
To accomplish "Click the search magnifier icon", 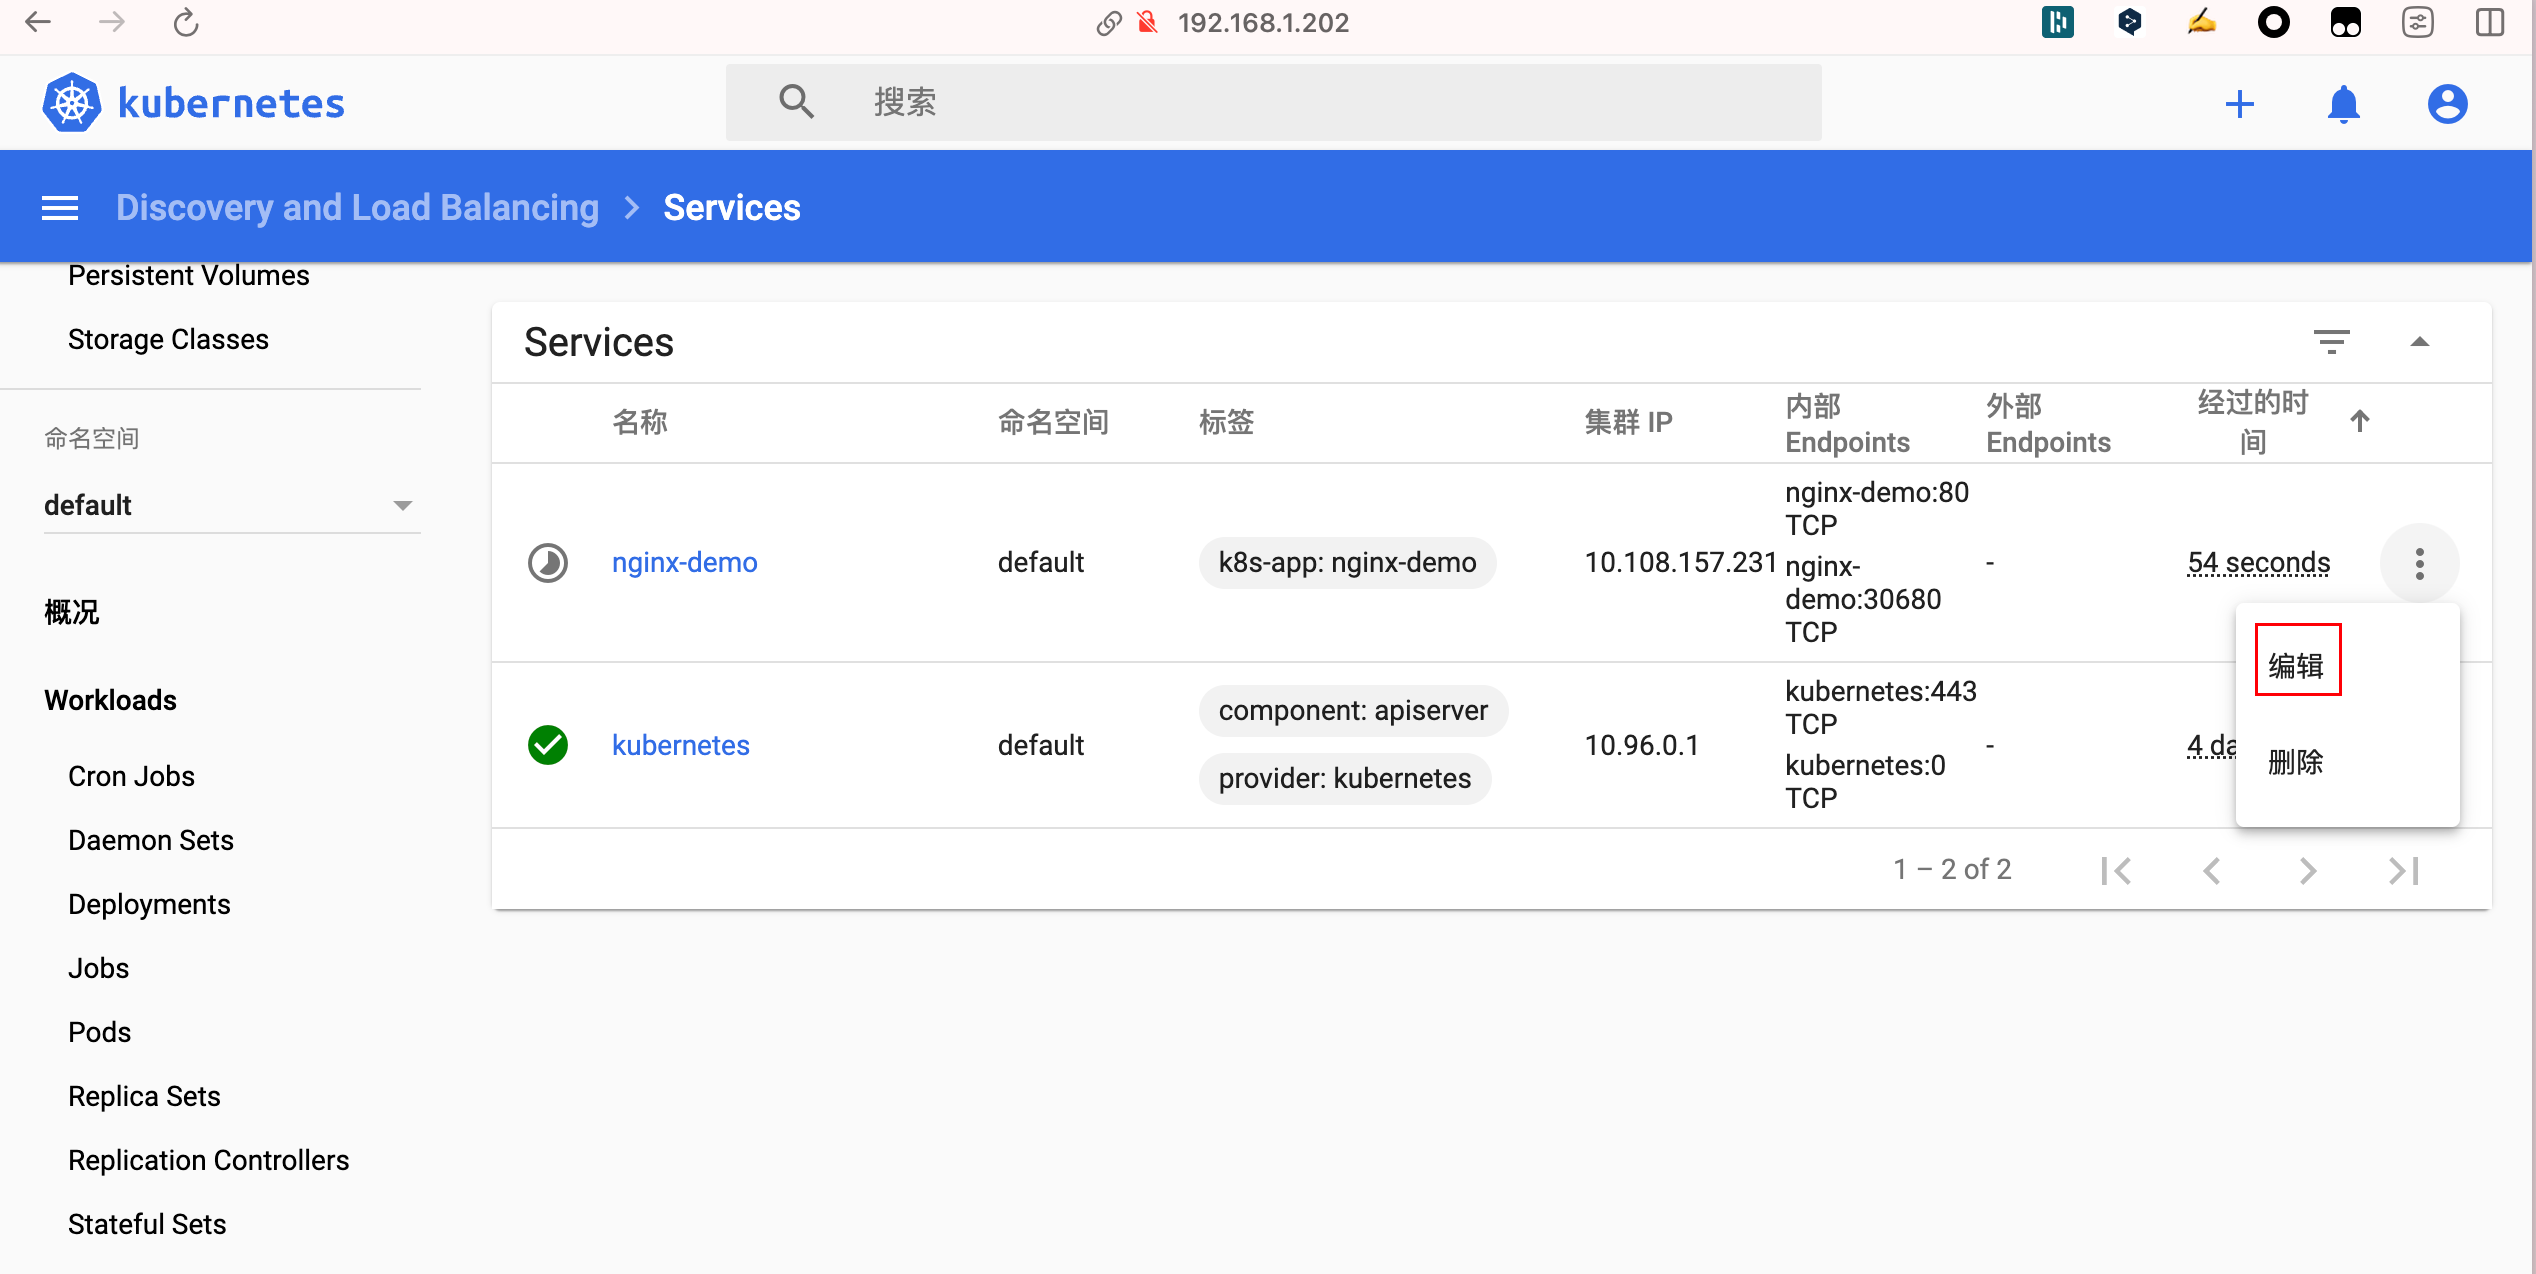I will [796, 102].
